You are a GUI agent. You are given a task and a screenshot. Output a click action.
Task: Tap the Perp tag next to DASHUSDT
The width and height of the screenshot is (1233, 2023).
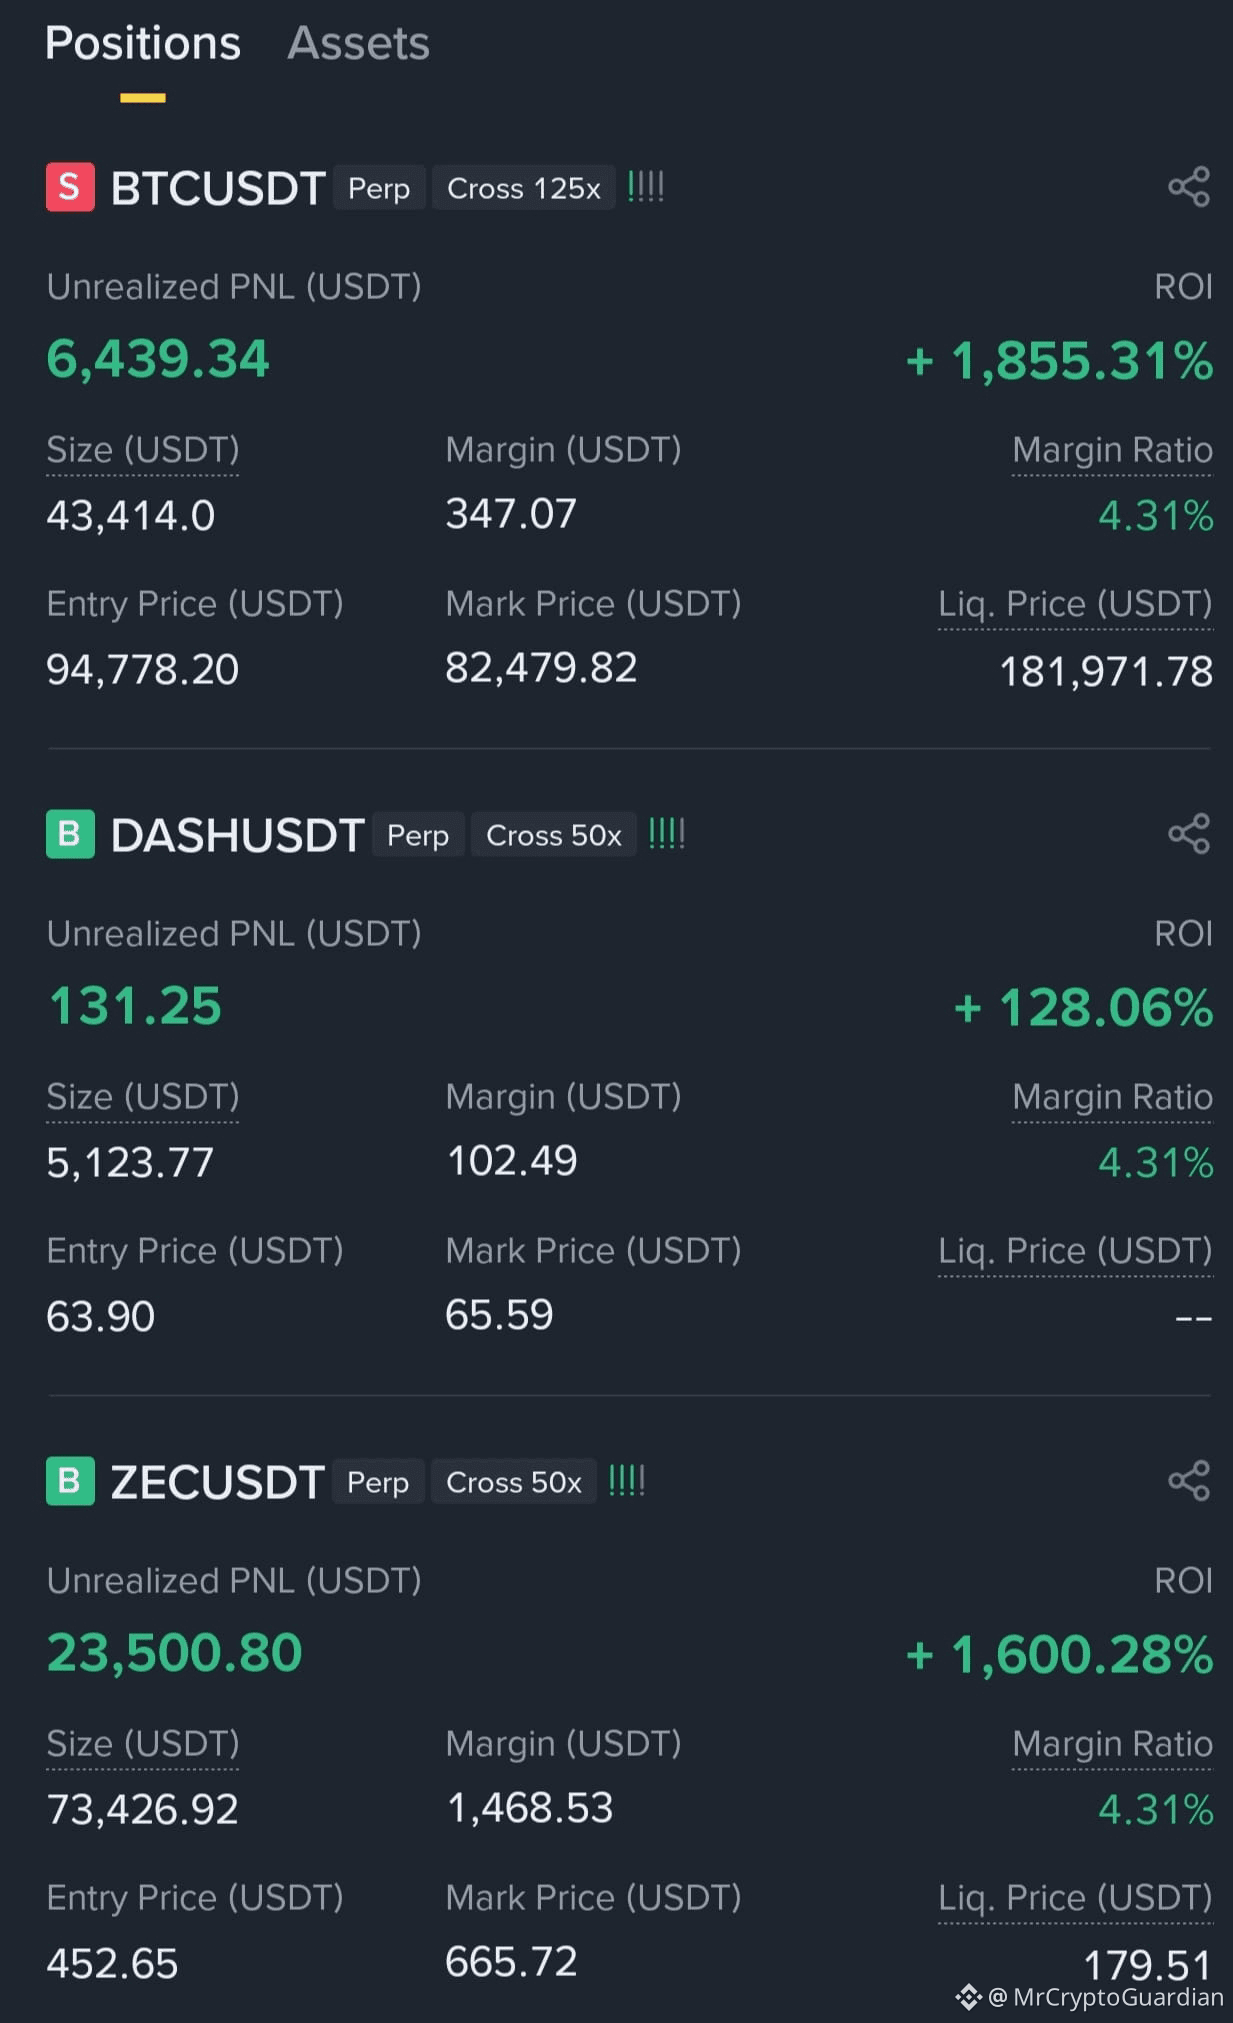418,835
